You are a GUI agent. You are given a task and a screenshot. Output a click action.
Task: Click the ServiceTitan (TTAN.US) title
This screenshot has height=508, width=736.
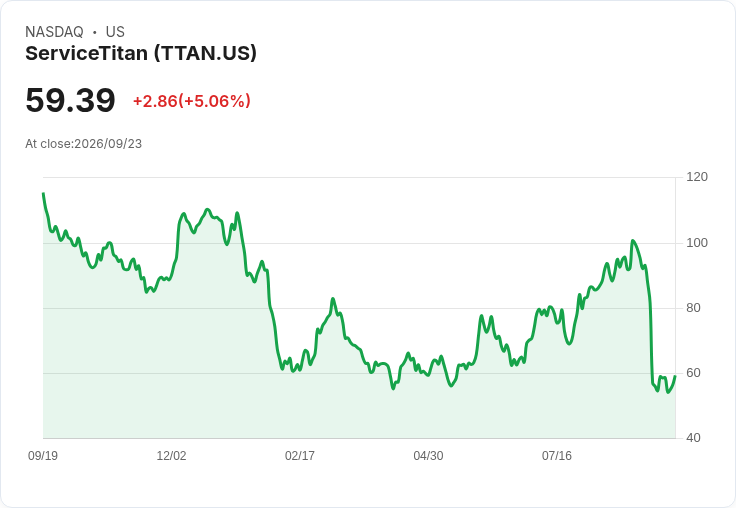[x=141, y=54]
